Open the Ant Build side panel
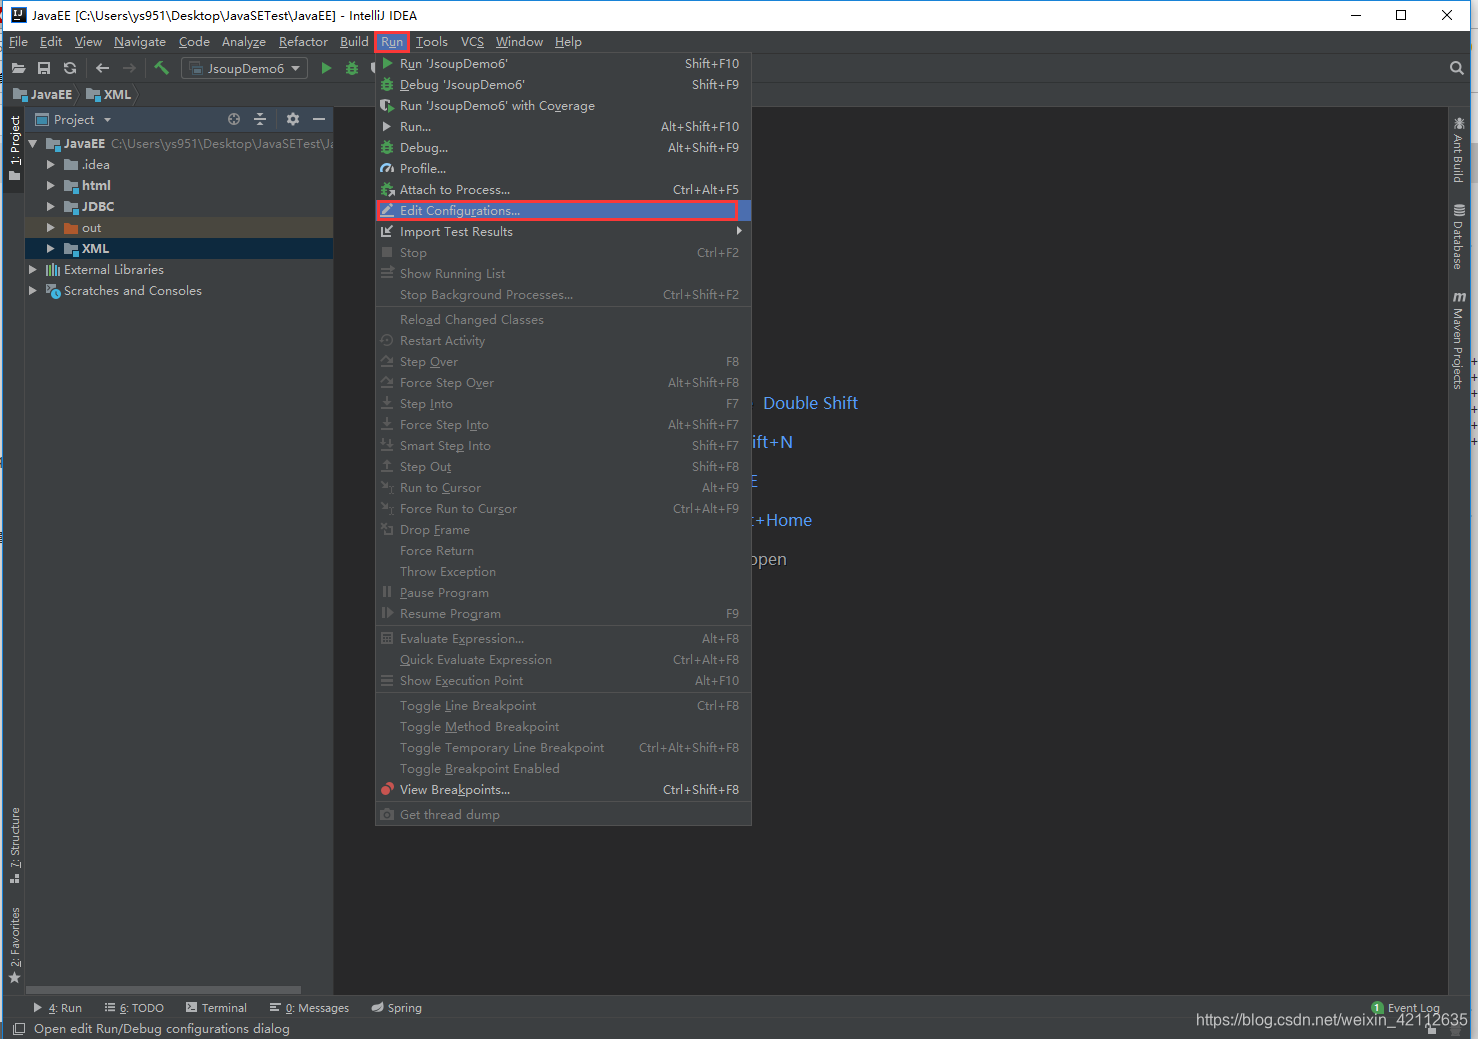This screenshot has width=1478, height=1039. pos(1458,150)
